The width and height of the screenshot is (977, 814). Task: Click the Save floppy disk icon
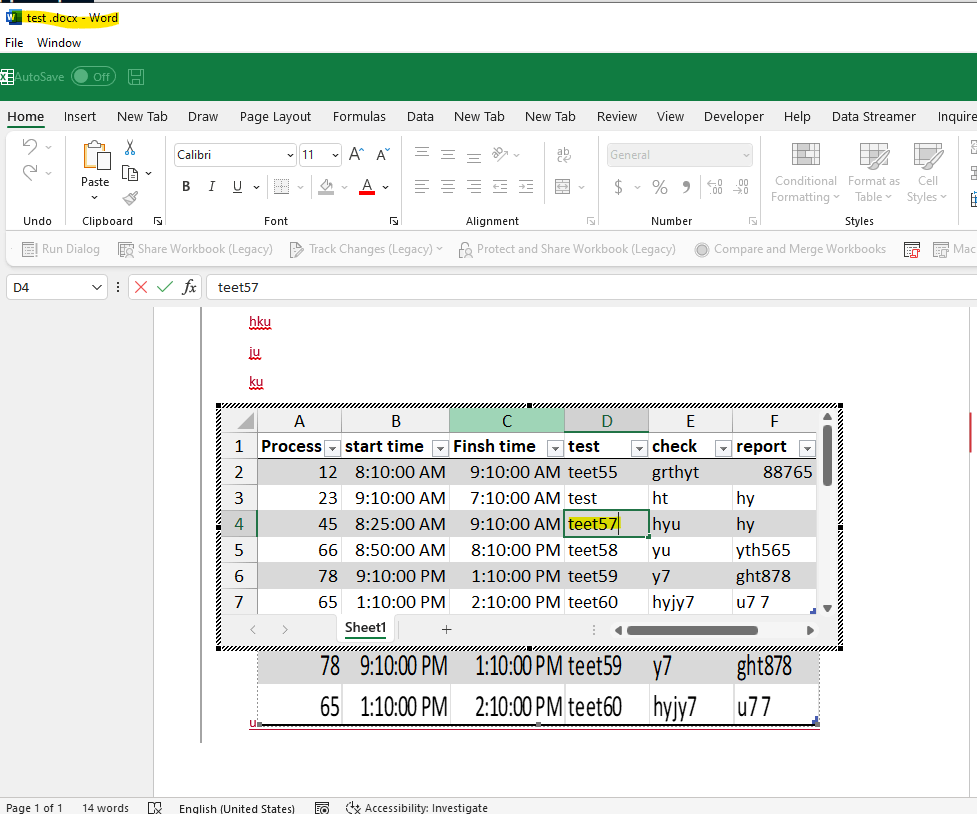(137, 77)
